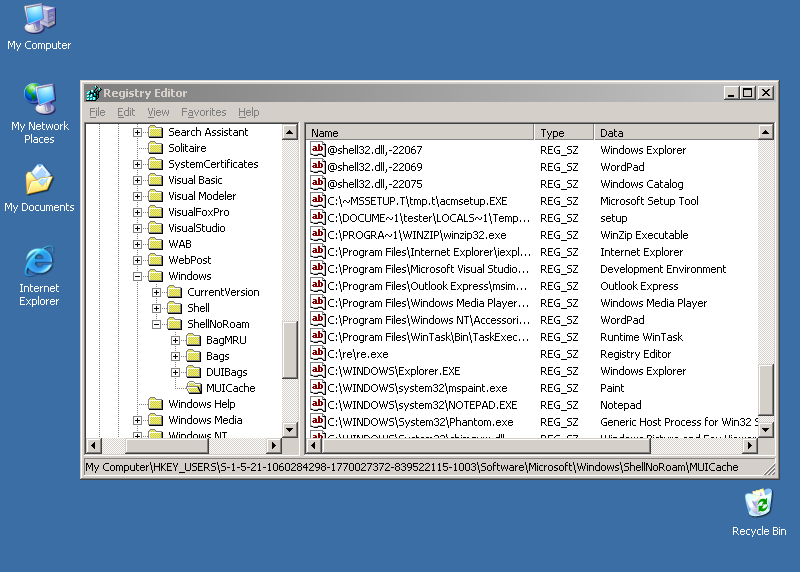The image size is (800, 572).
Task: Click the string icon of Phantom.exe value
Action: [x=318, y=421]
